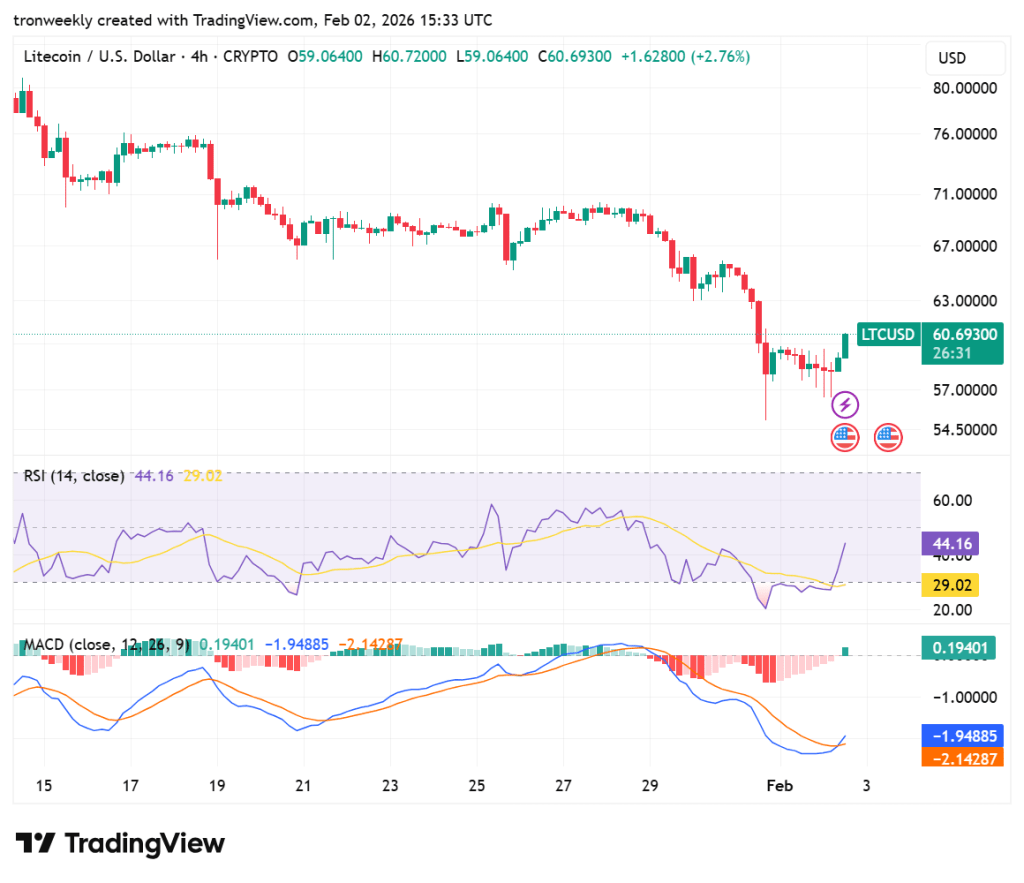Click the green MACD histogram tag 0.19401
The width and height of the screenshot is (1024, 883).
pos(959,648)
